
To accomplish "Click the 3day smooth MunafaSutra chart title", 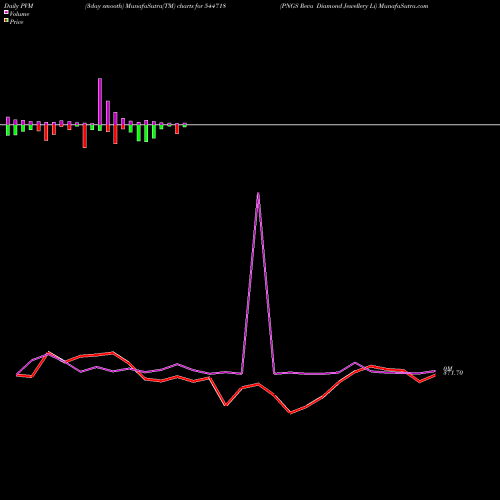I will [x=155, y=6].
